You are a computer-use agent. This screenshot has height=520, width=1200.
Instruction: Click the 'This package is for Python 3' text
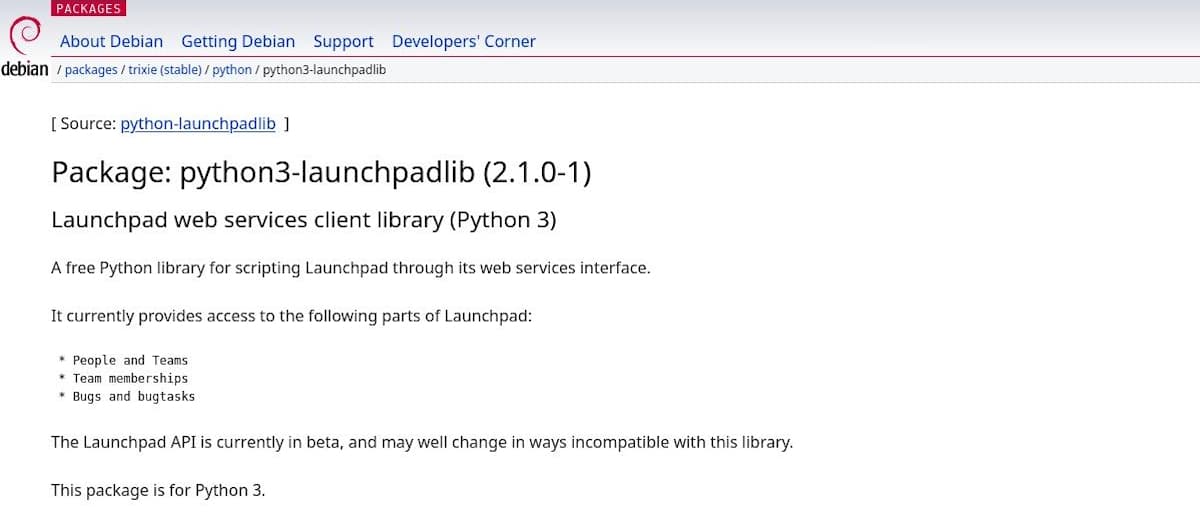[158, 490]
